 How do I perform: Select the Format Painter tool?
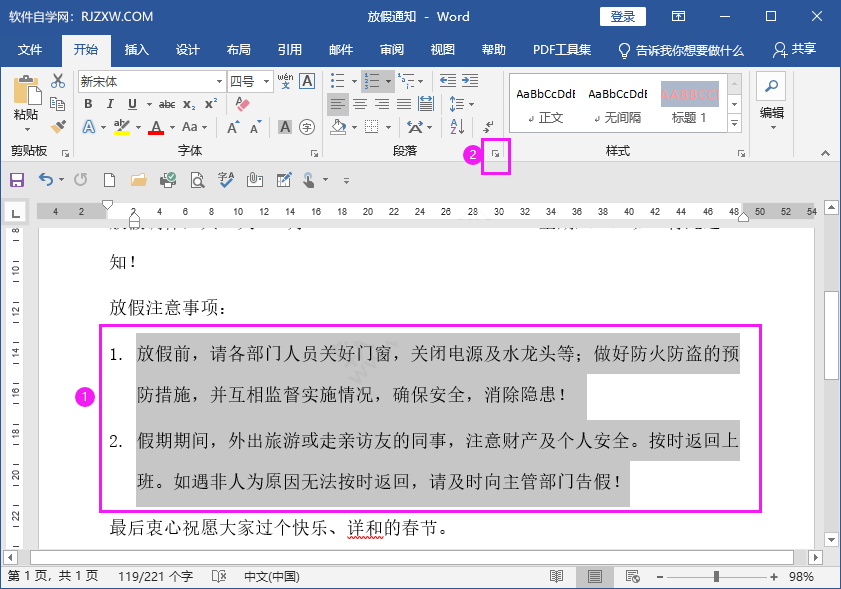pyautogui.click(x=59, y=125)
